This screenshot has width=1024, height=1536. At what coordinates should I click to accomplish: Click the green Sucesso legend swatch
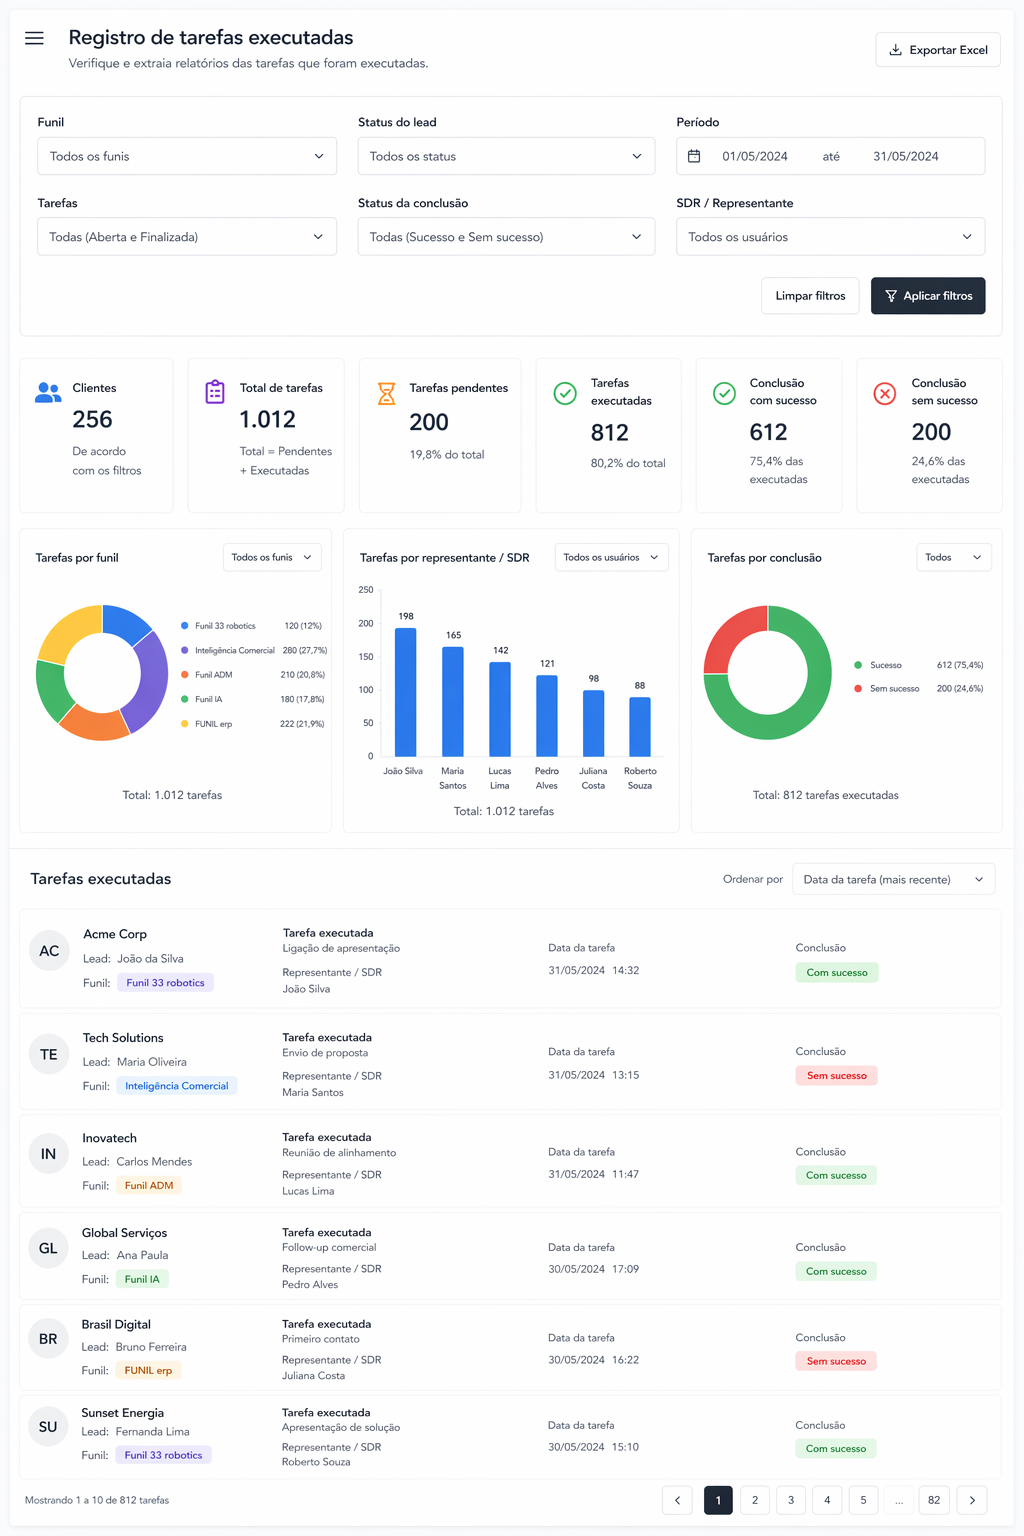coord(858,665)
